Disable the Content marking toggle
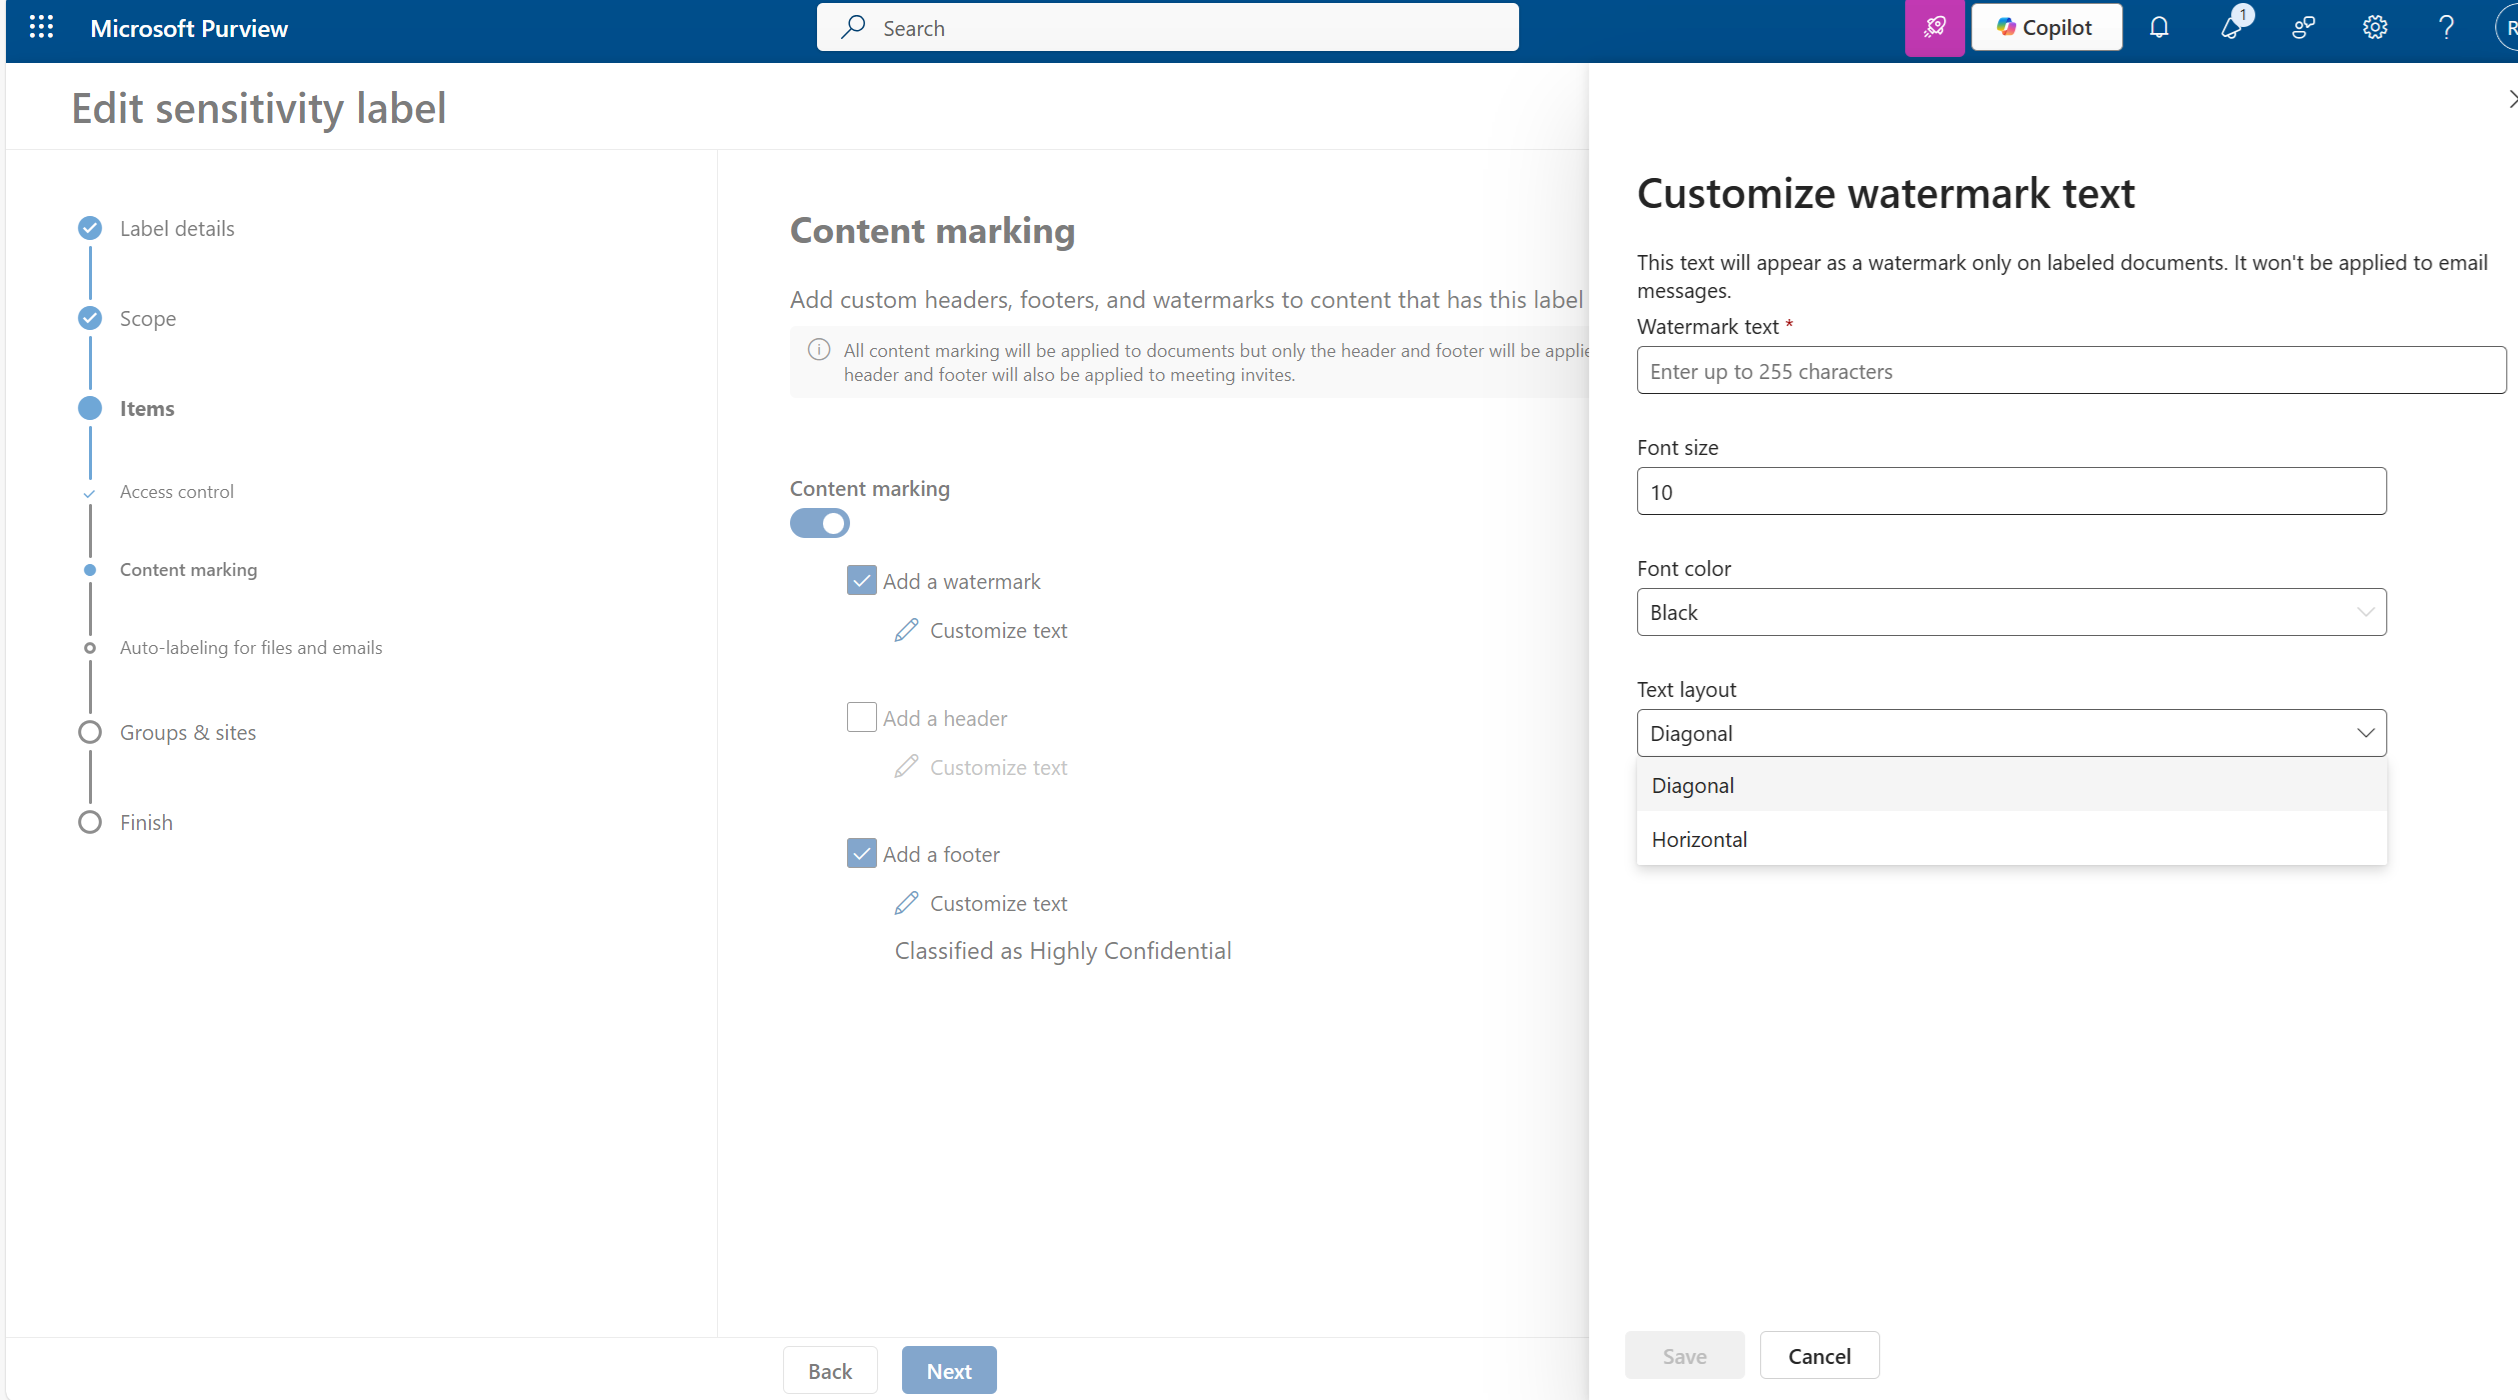The height and width of the screenshot is (1400, 2518). [x=819, y=522]
